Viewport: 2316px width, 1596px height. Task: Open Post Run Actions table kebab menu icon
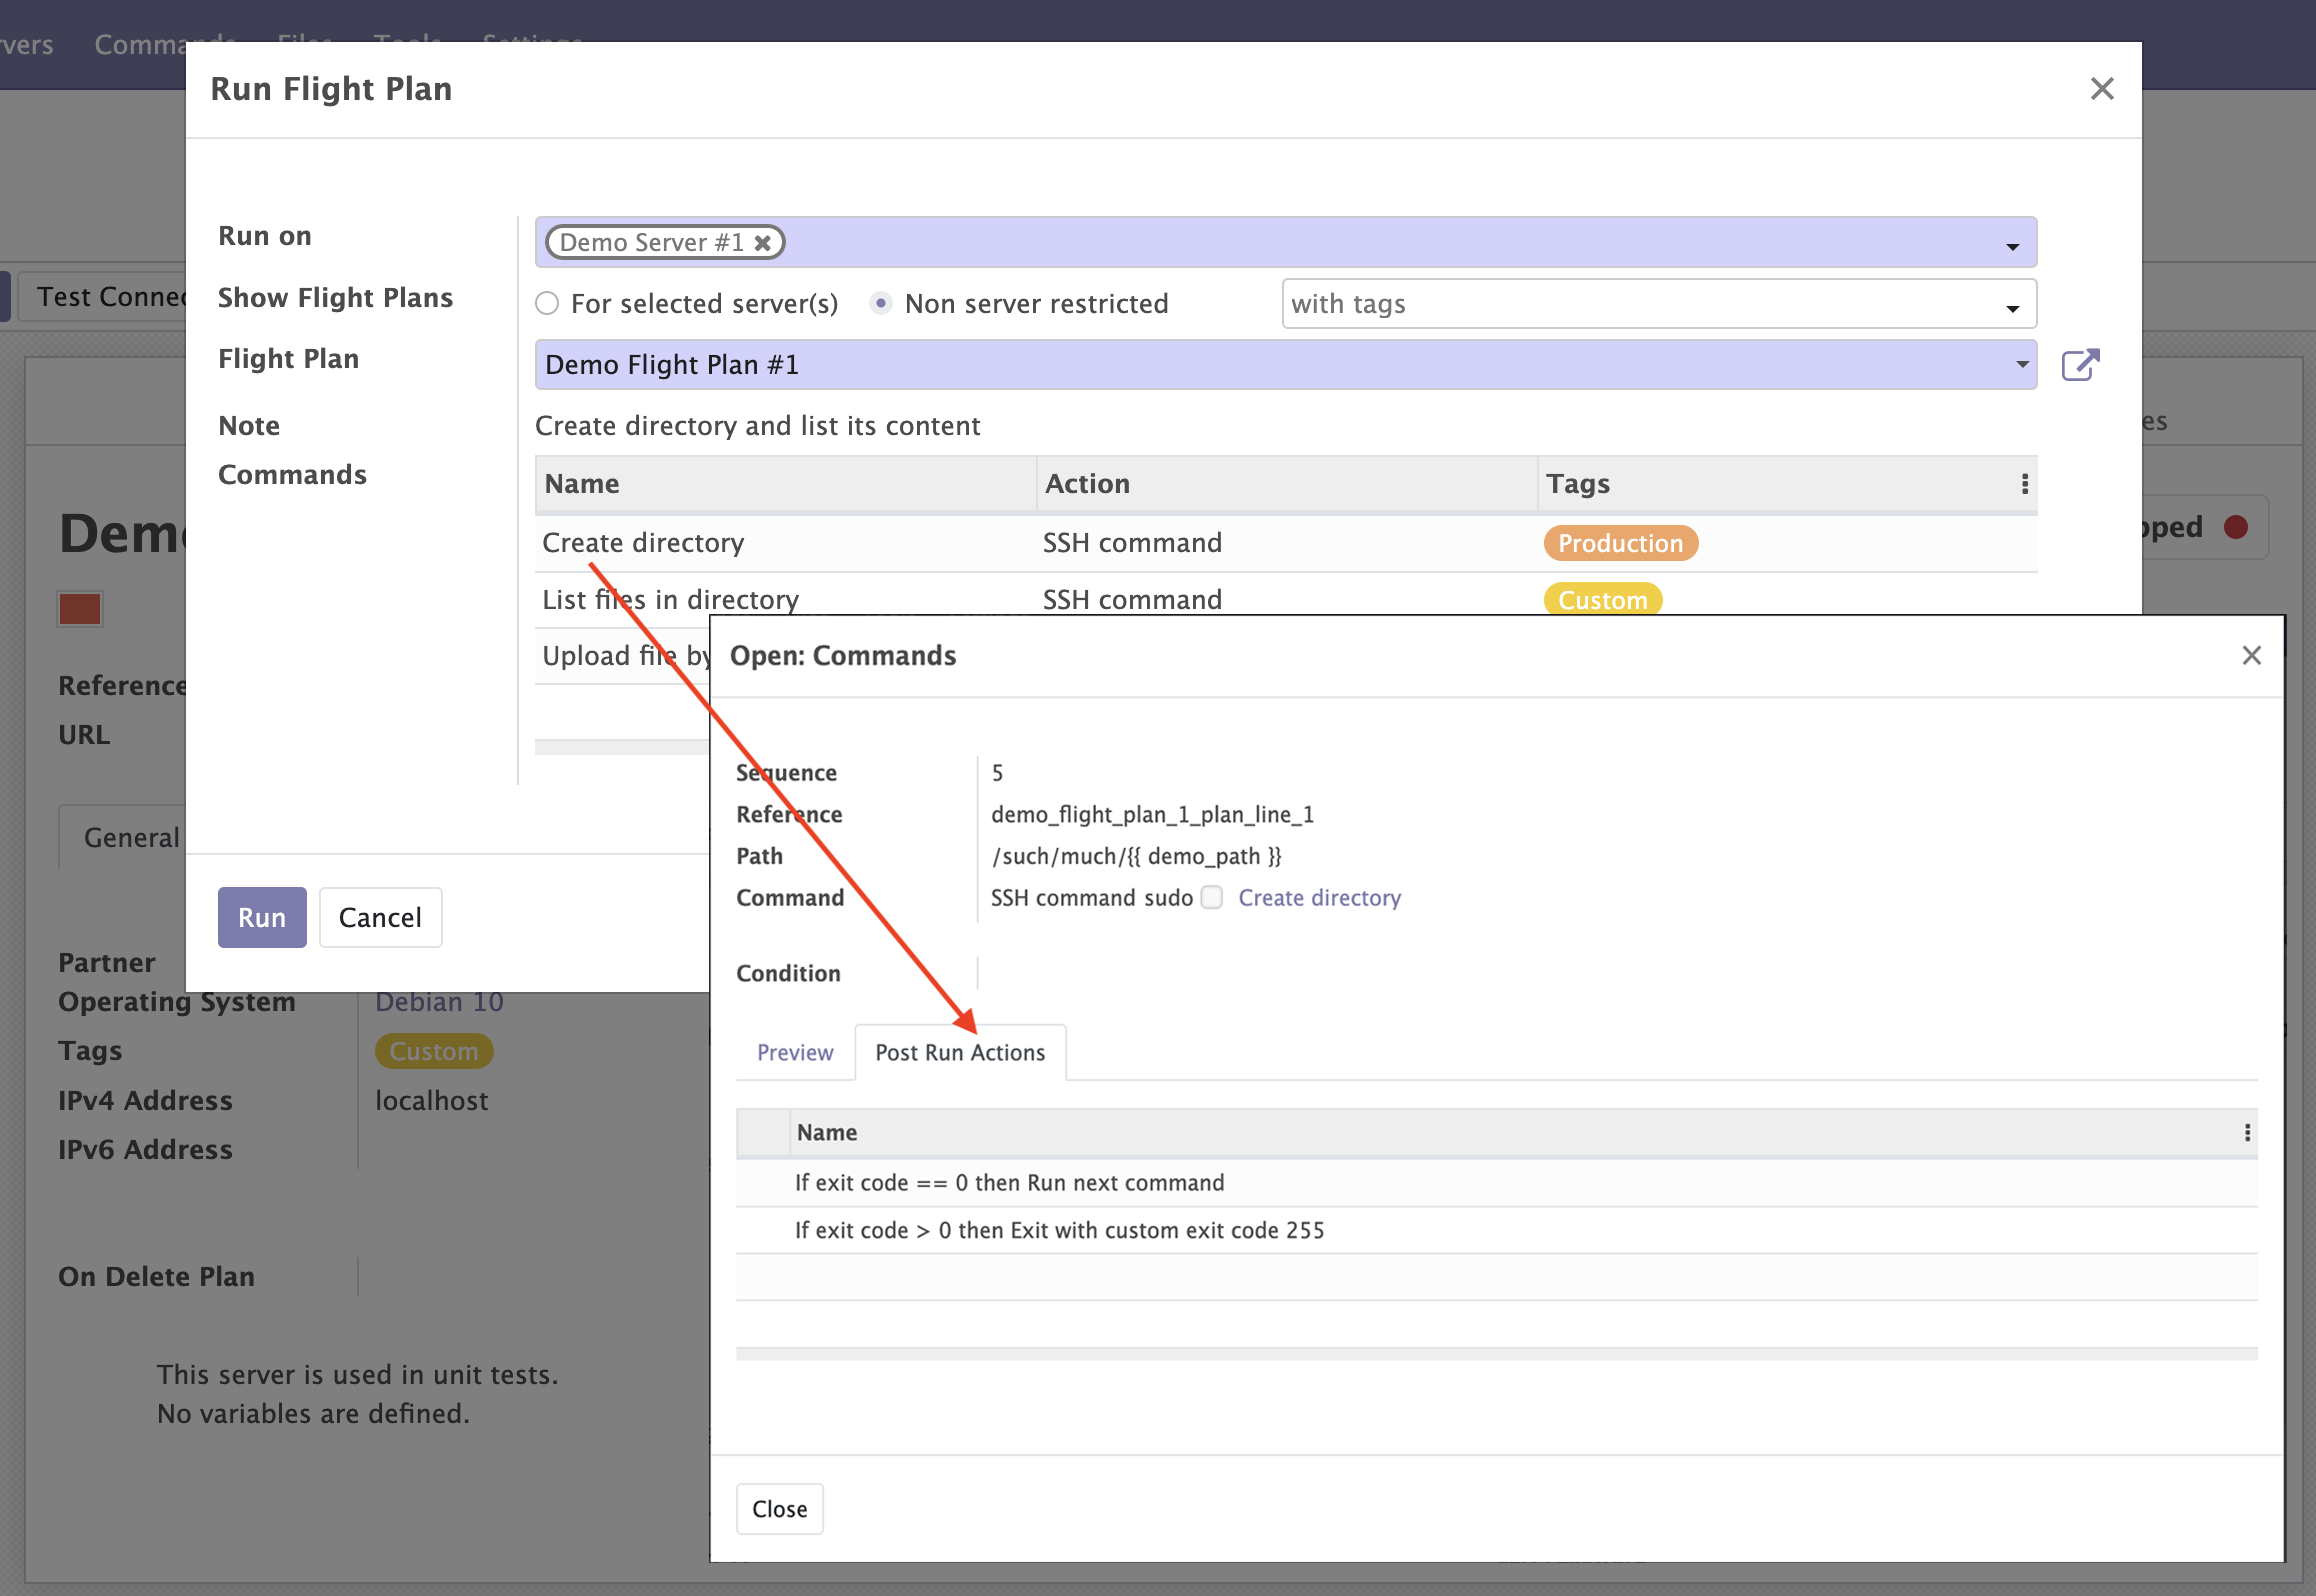[x=2247, y=1132]
